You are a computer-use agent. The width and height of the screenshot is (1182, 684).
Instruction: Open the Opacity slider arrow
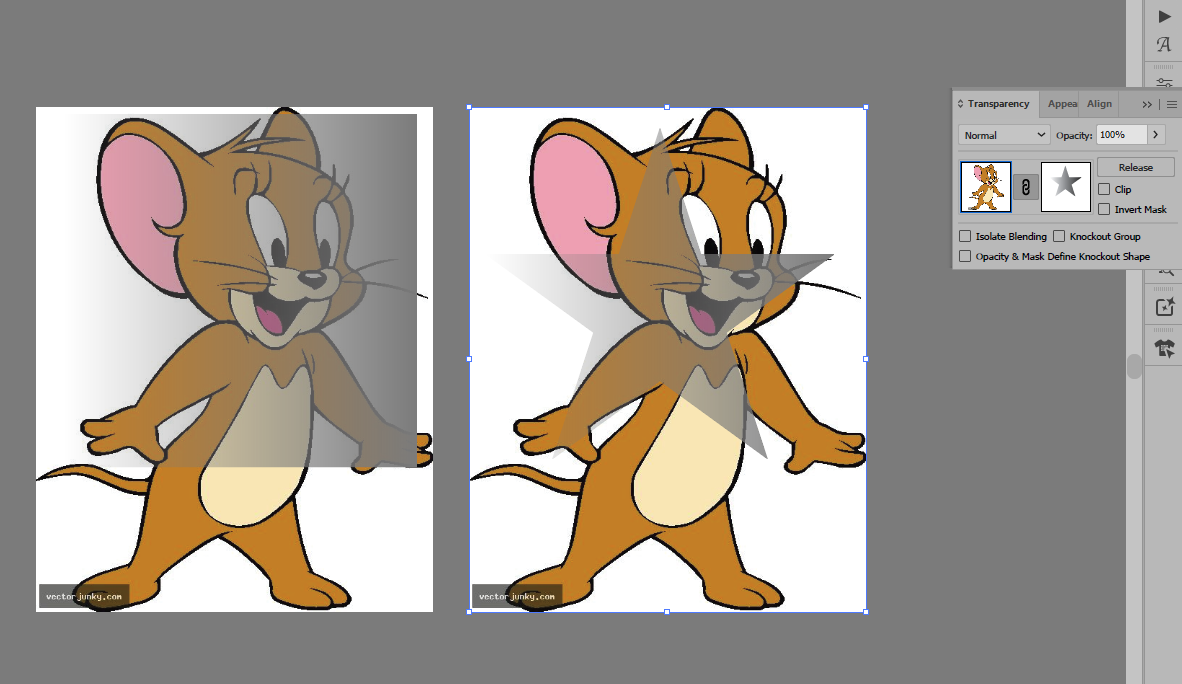click(x=1156, y=134)
